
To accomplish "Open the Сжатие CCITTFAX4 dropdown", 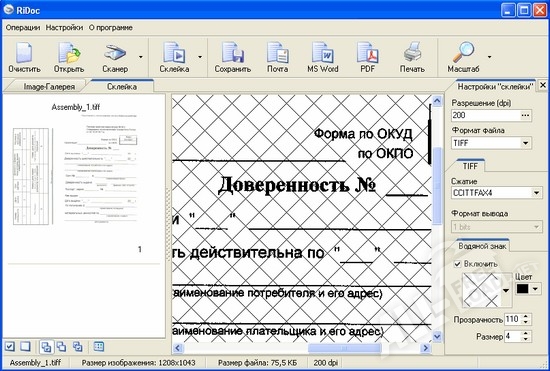I will [536, 193].
